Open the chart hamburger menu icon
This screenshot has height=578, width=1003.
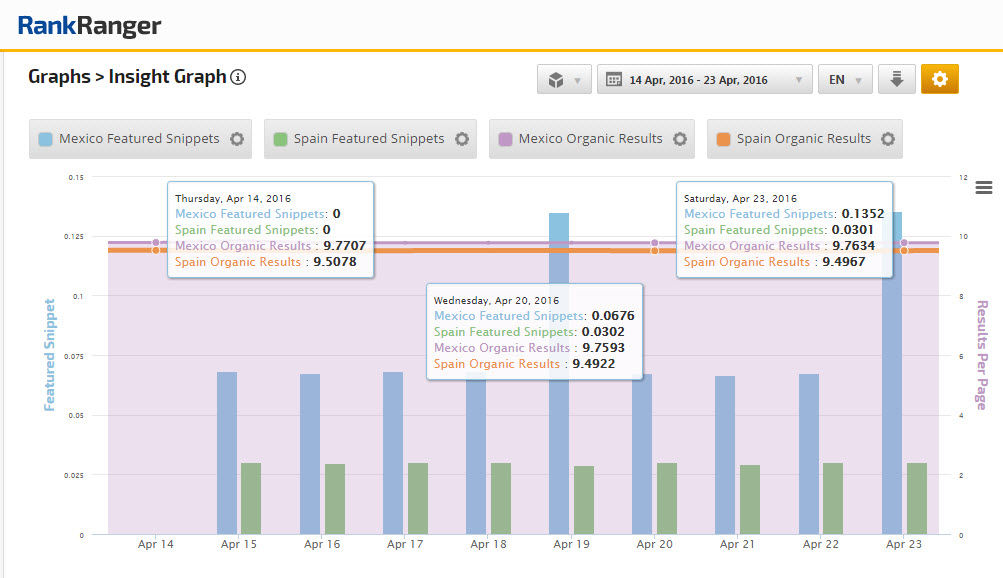point(983,188)
